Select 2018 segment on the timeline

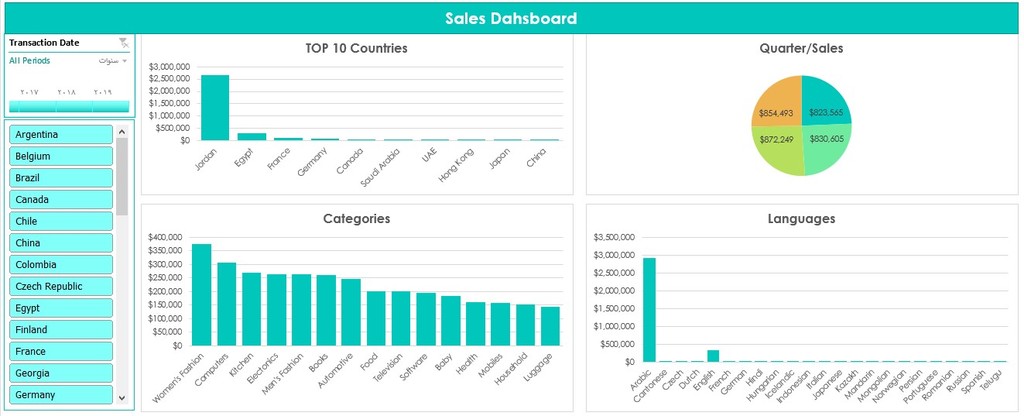coord(68,105)
